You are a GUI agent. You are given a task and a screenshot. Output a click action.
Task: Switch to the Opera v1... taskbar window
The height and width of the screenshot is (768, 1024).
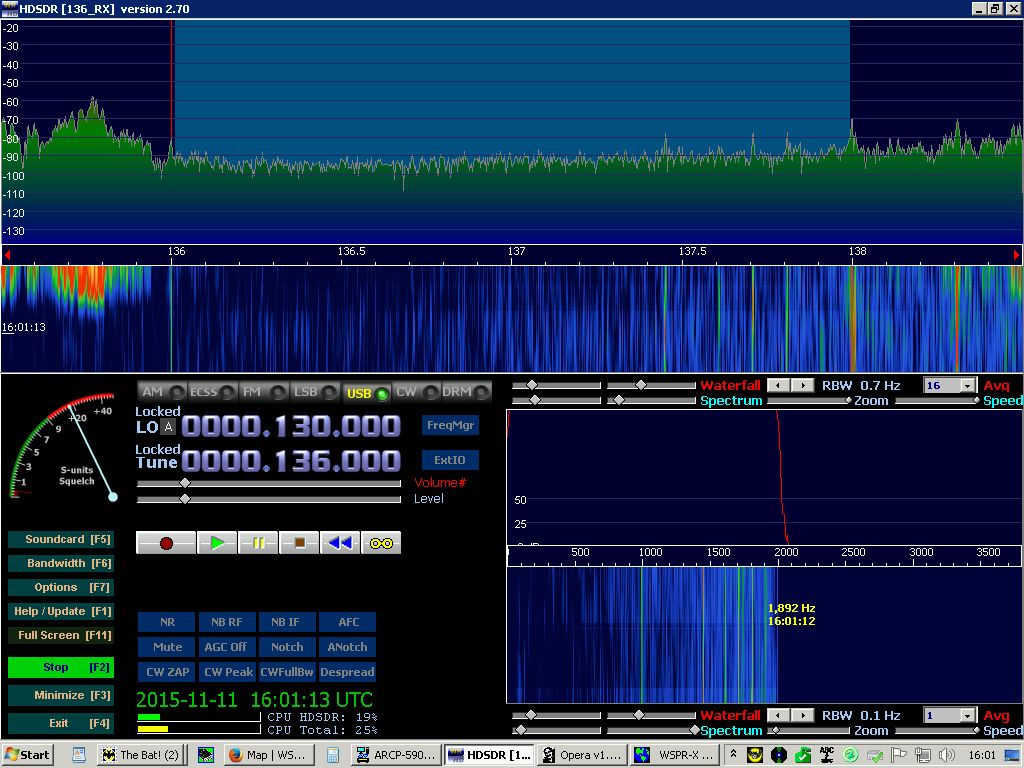583,755
